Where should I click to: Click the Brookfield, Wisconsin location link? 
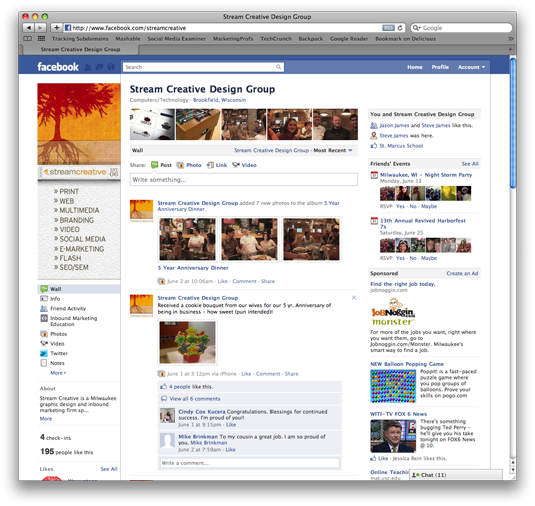point(219,100)
